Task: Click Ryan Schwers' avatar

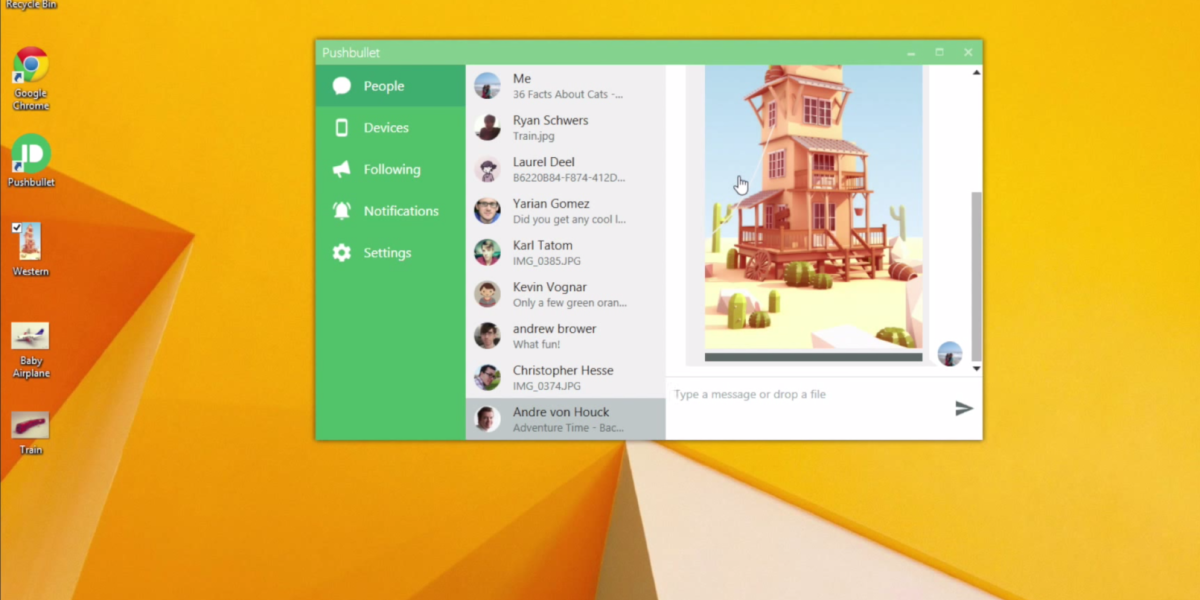Action: [x=487, y=128]
